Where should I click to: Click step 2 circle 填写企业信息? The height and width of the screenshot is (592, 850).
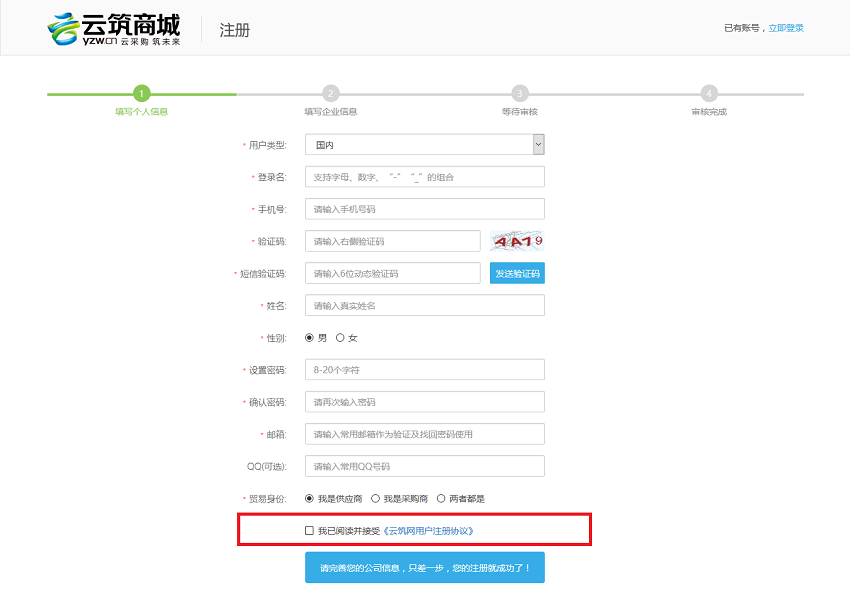point(331,94)
